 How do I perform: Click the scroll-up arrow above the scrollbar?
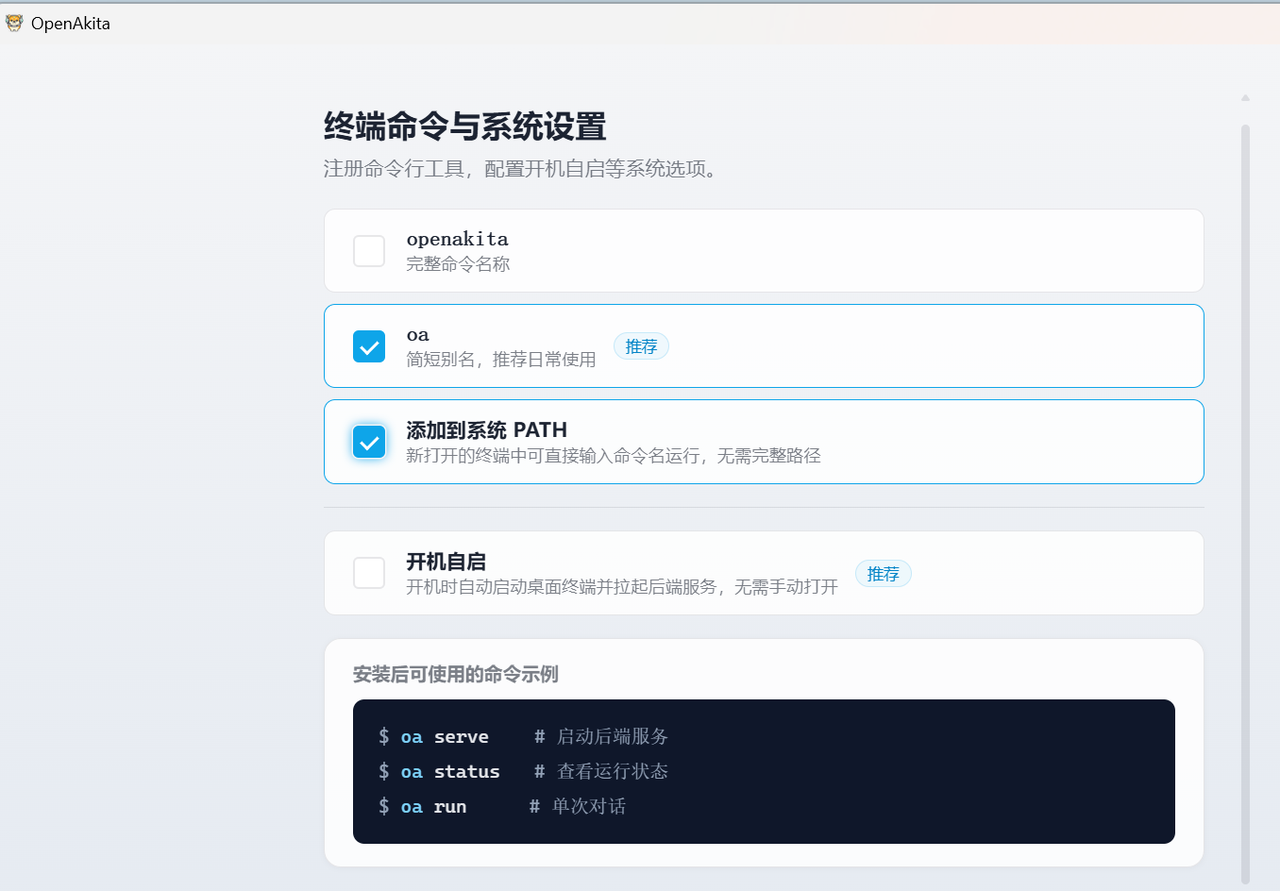(x=1245, y=97)
